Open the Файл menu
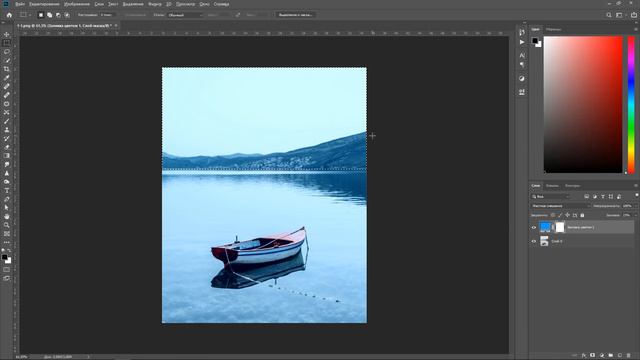This screenshot has height=360, width=640. click(x=20, y=4)
